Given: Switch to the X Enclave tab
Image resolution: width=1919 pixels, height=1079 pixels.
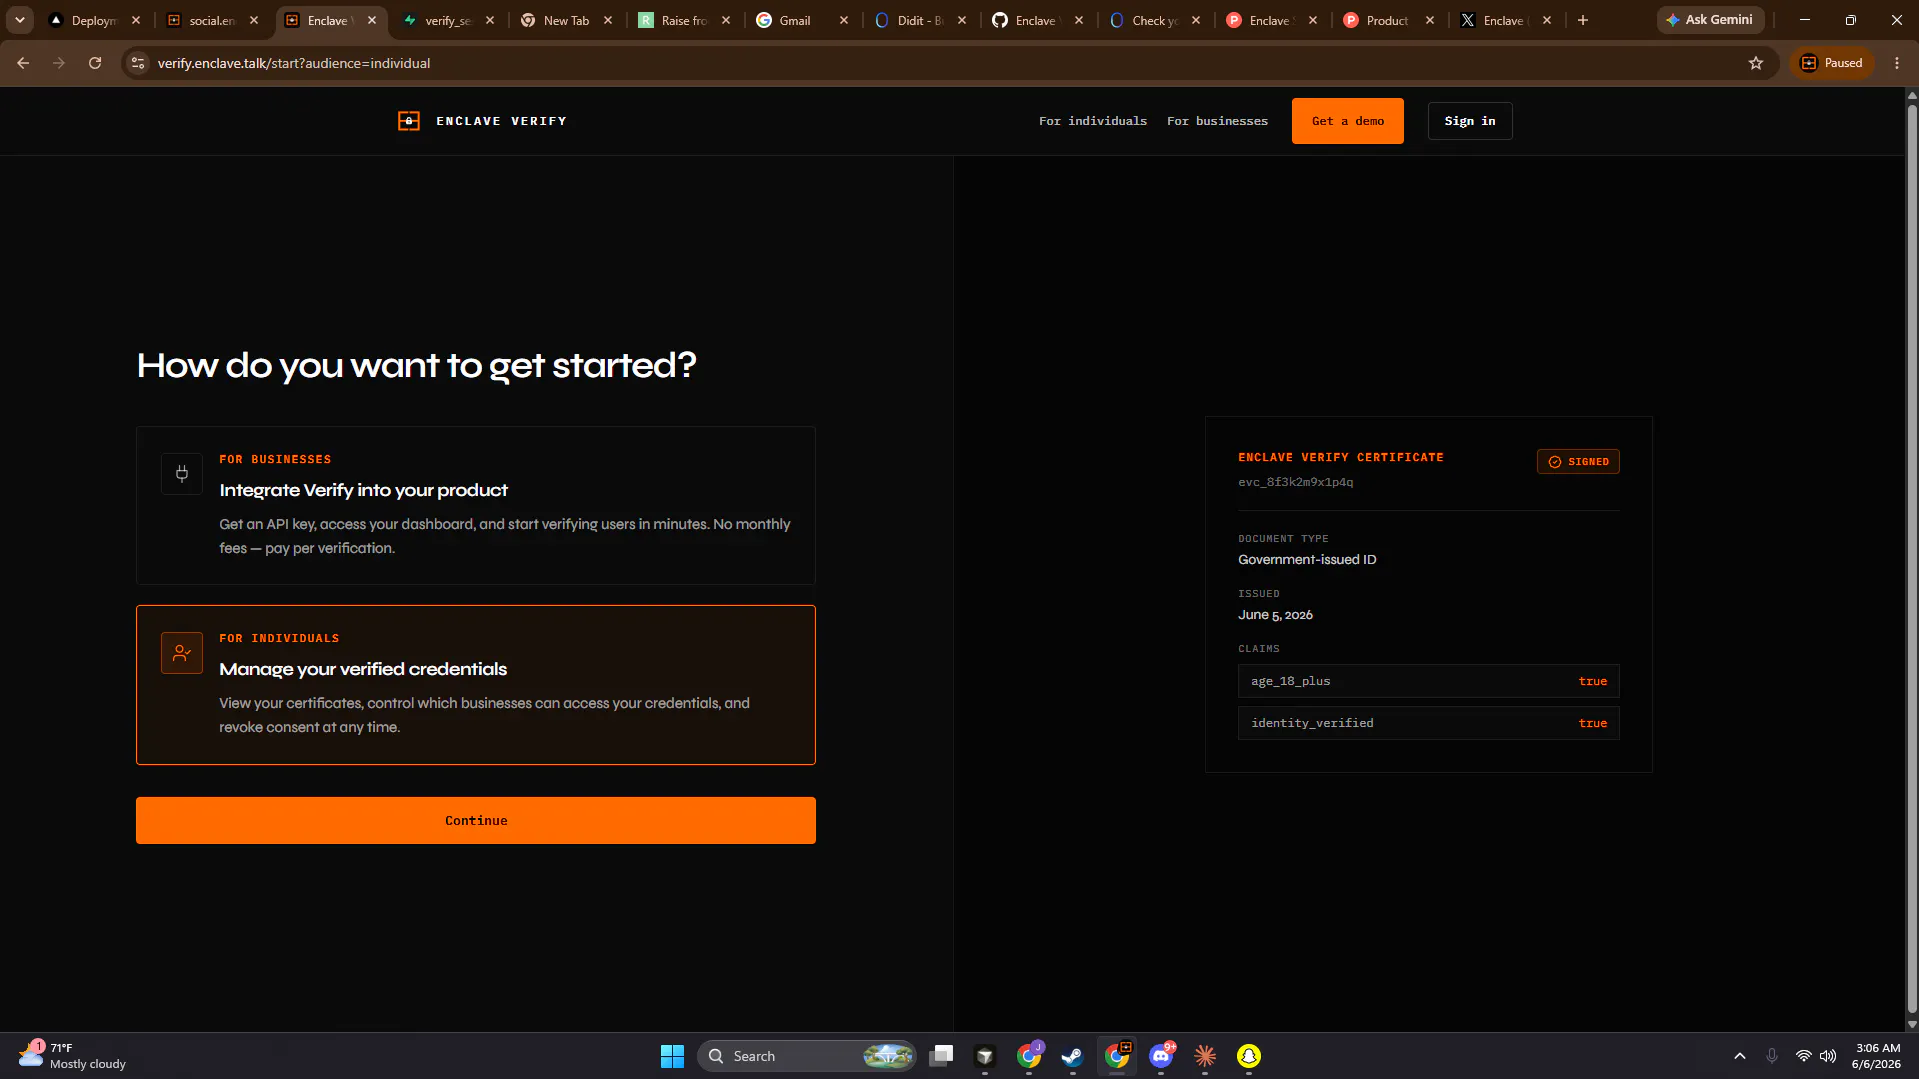Looking at the screenshot, I should point(1503,20).
